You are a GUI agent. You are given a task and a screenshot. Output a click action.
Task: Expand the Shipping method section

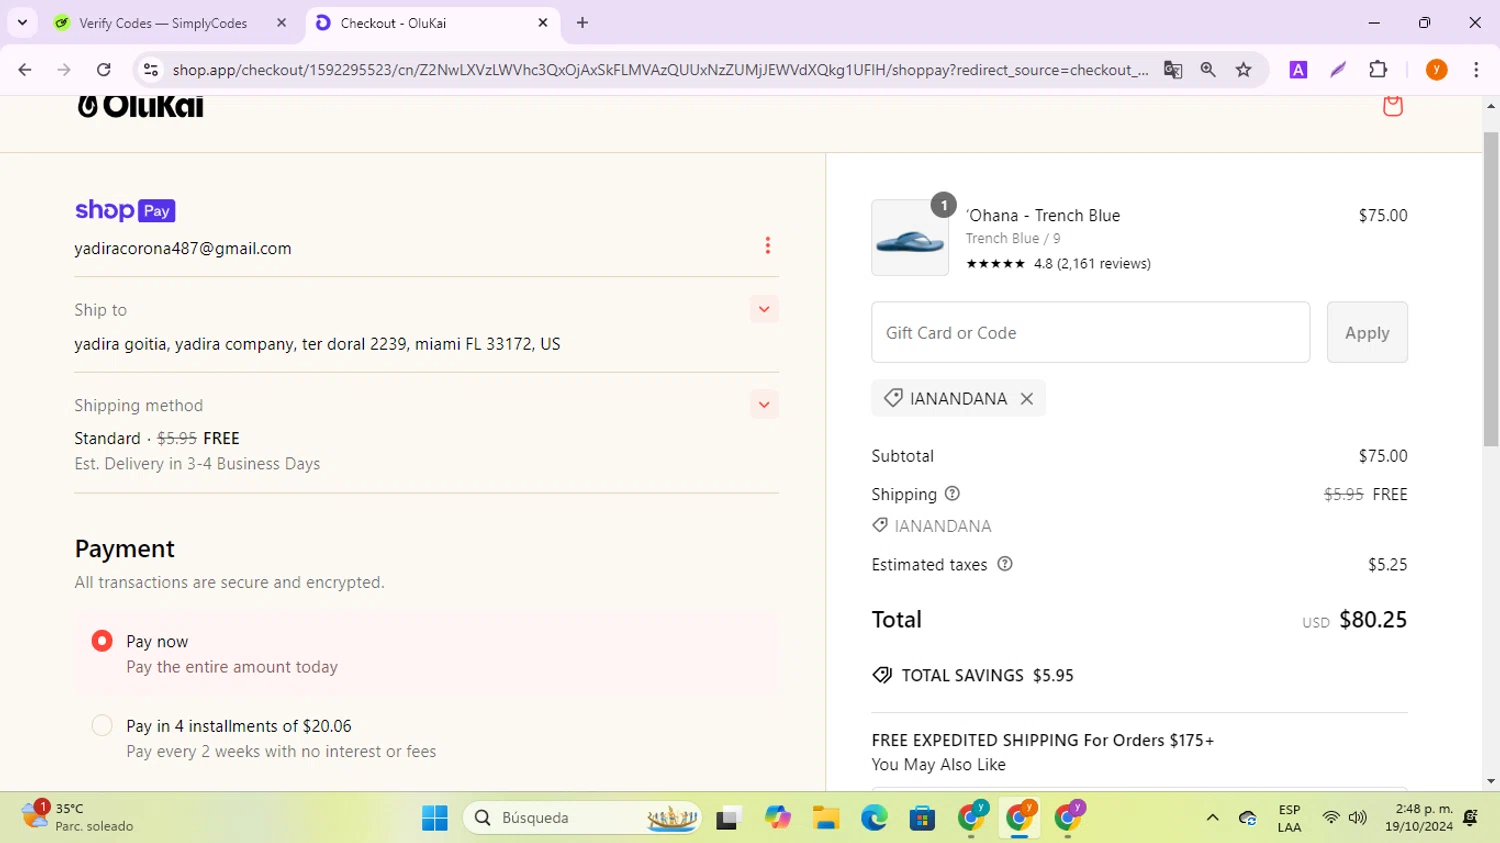click(x=764, y=405)
